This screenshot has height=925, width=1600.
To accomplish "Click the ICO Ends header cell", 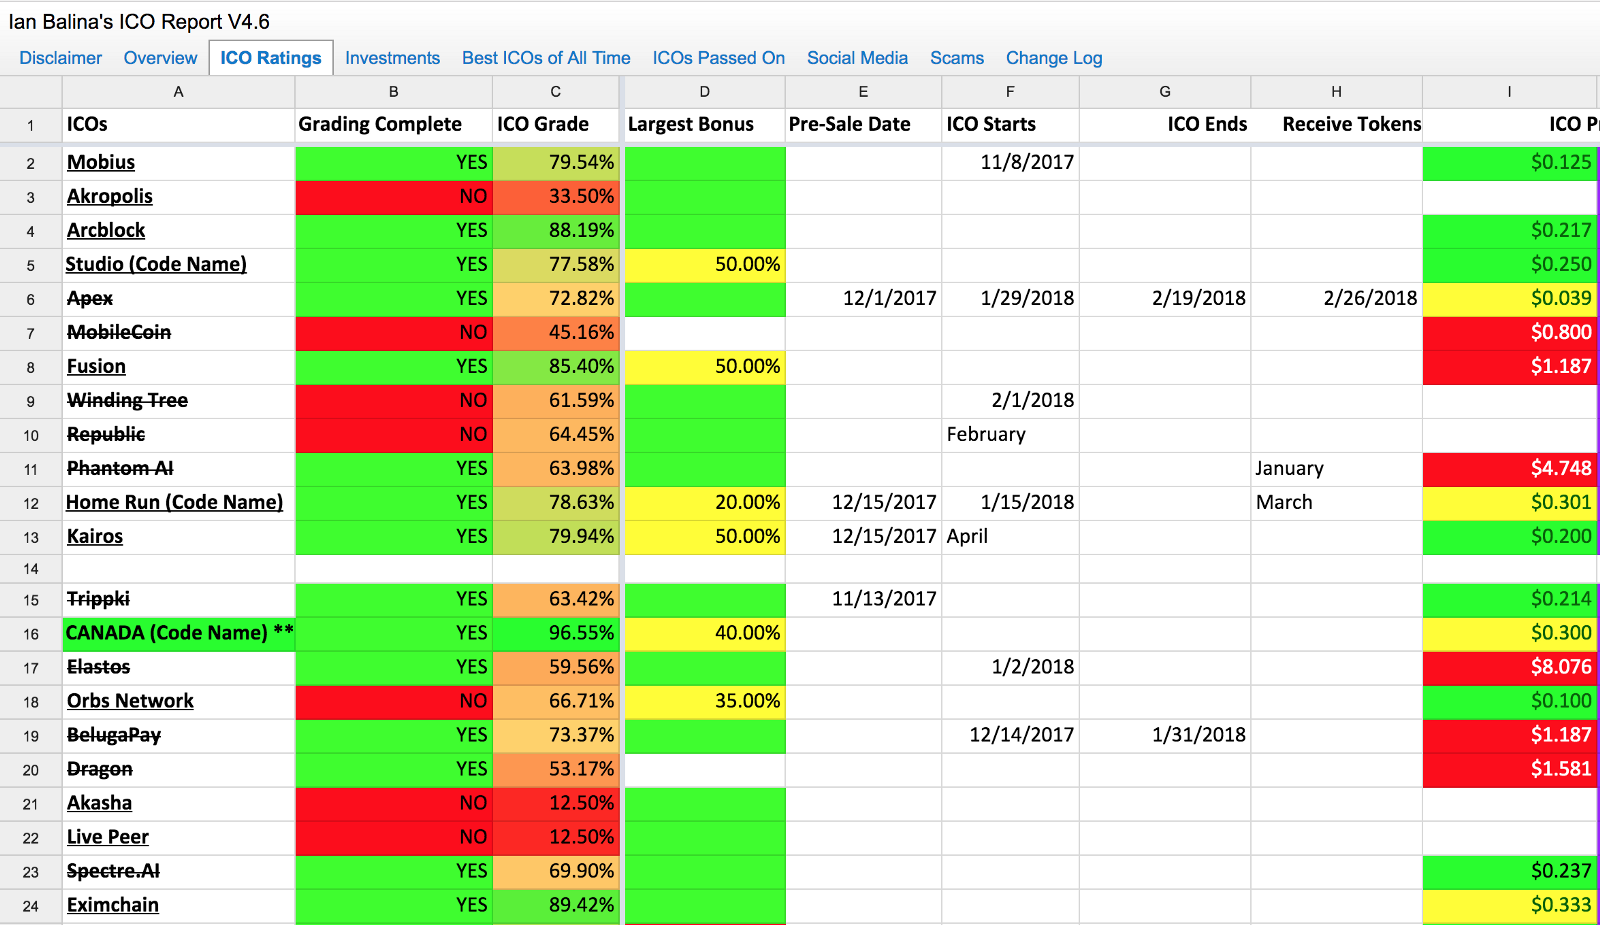I will (1165, 125).
